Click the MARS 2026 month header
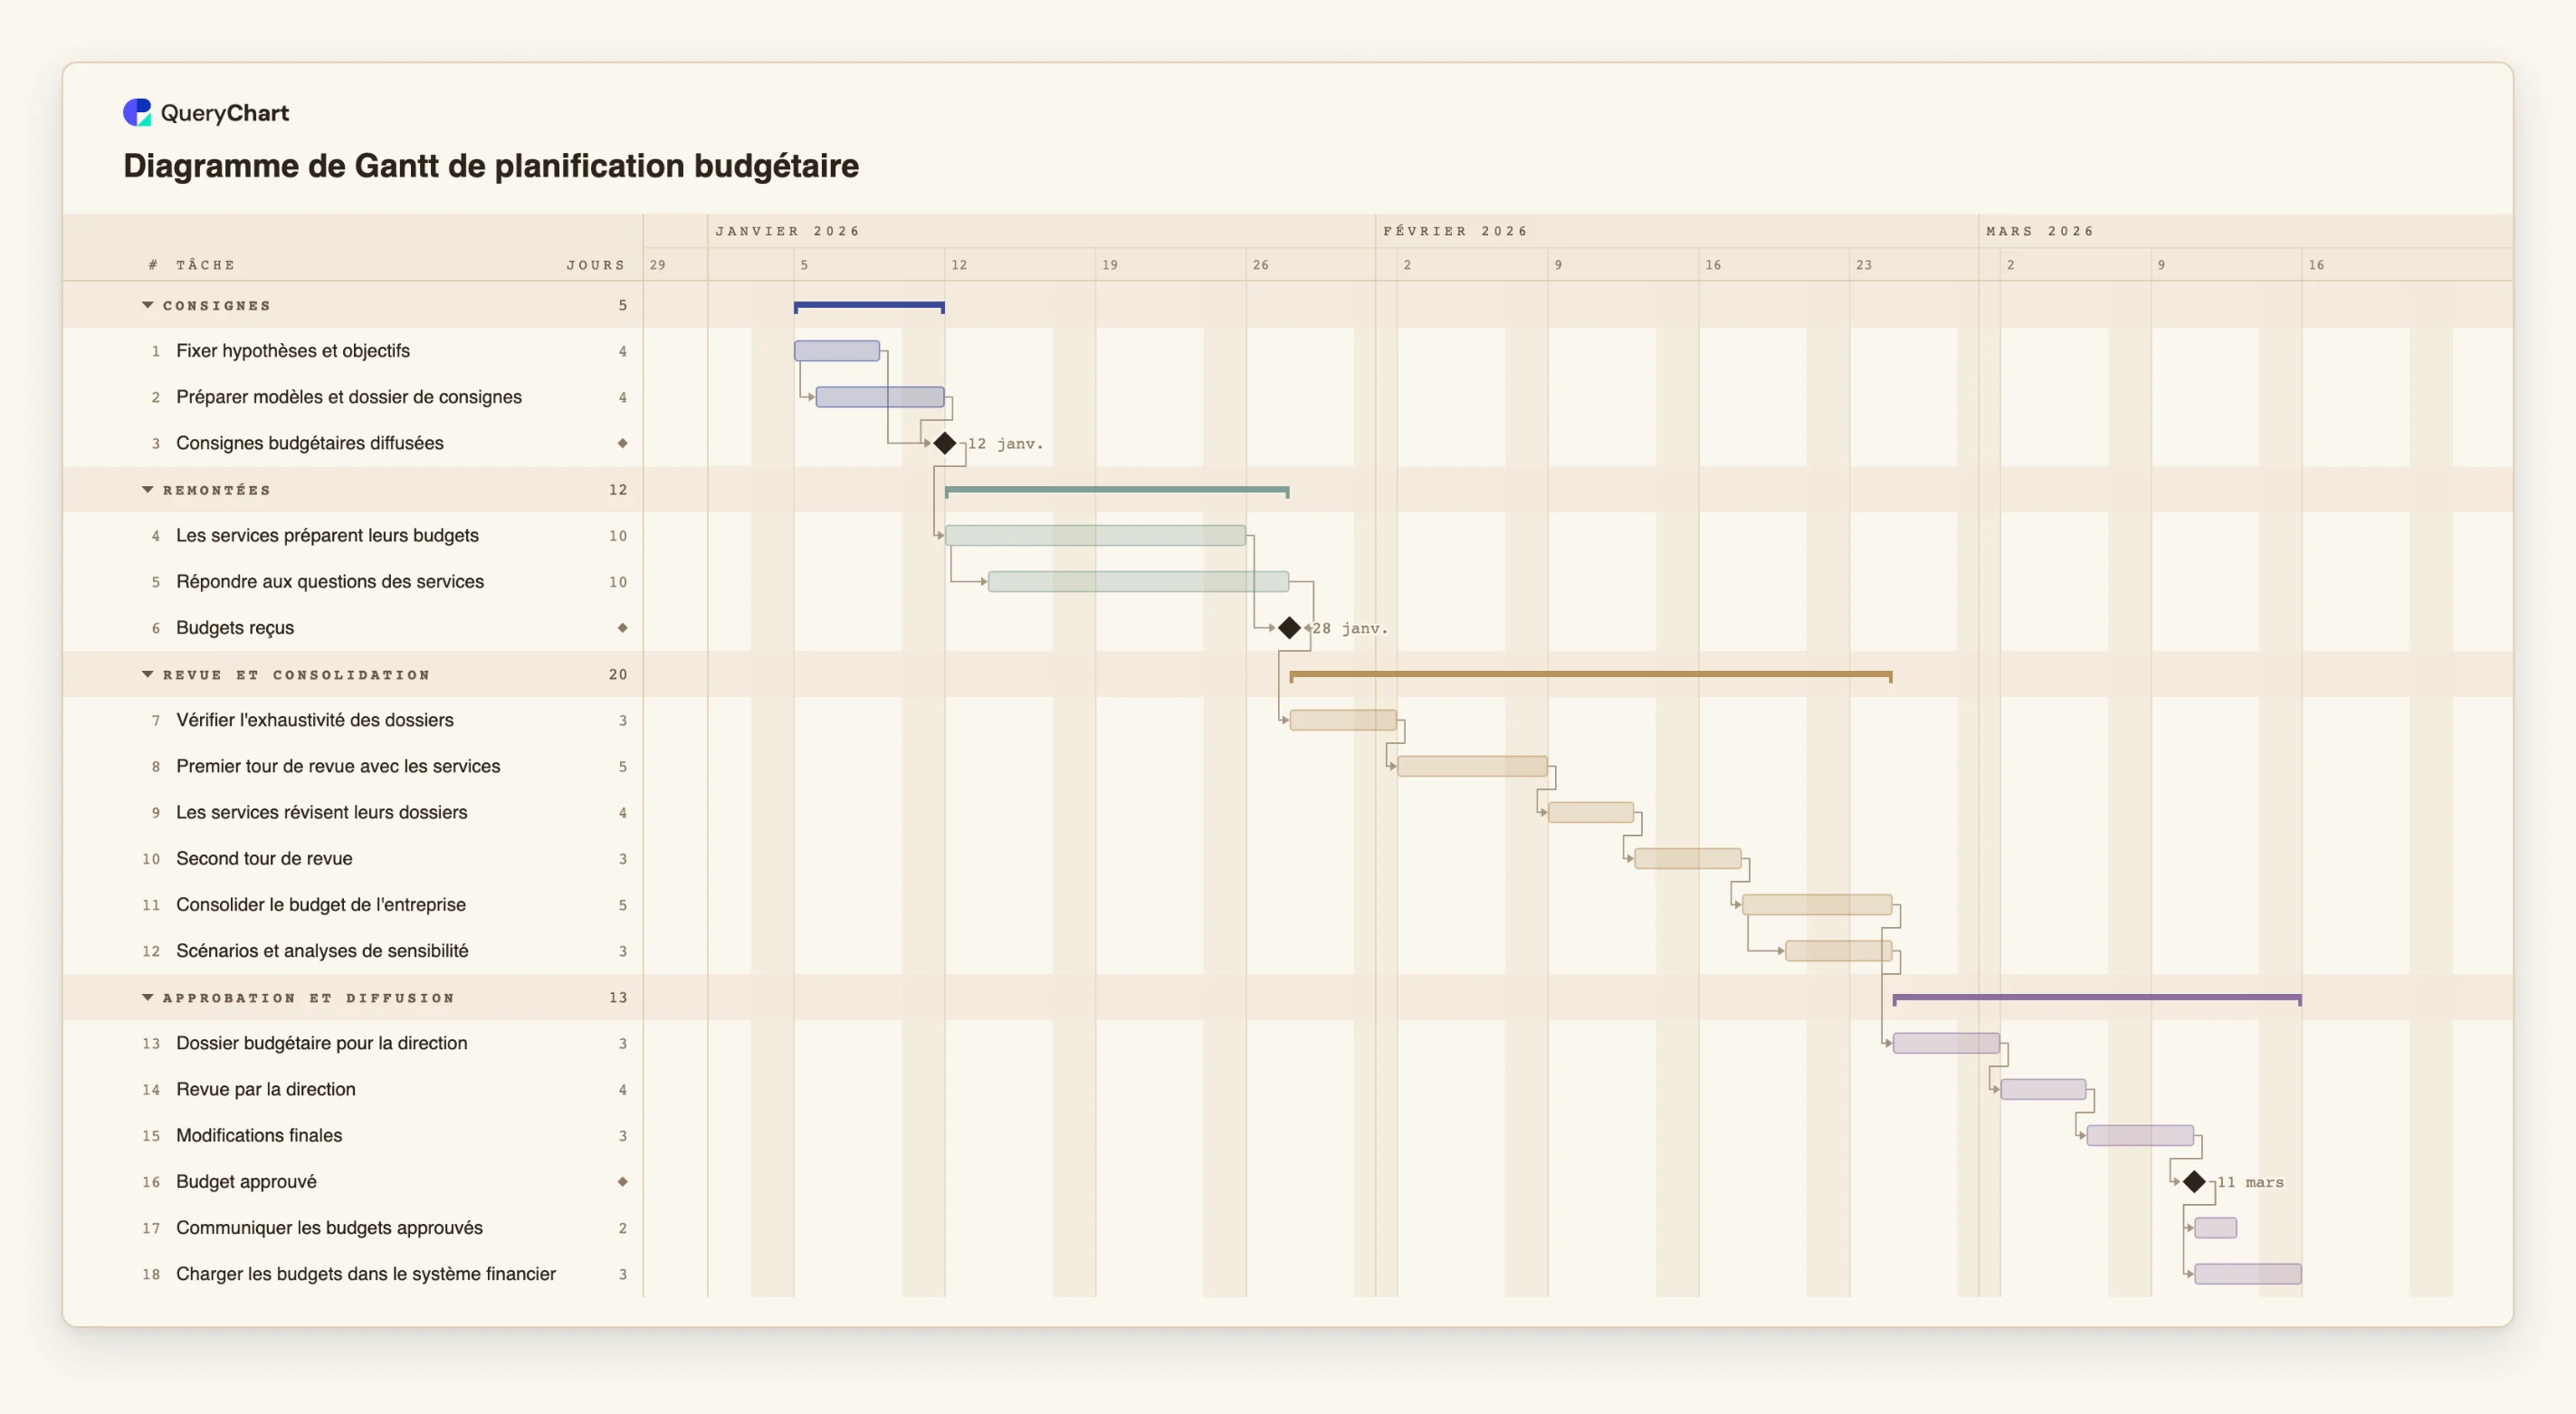The height and width of the screenshot is (1414, 2576). (2040, 231)
